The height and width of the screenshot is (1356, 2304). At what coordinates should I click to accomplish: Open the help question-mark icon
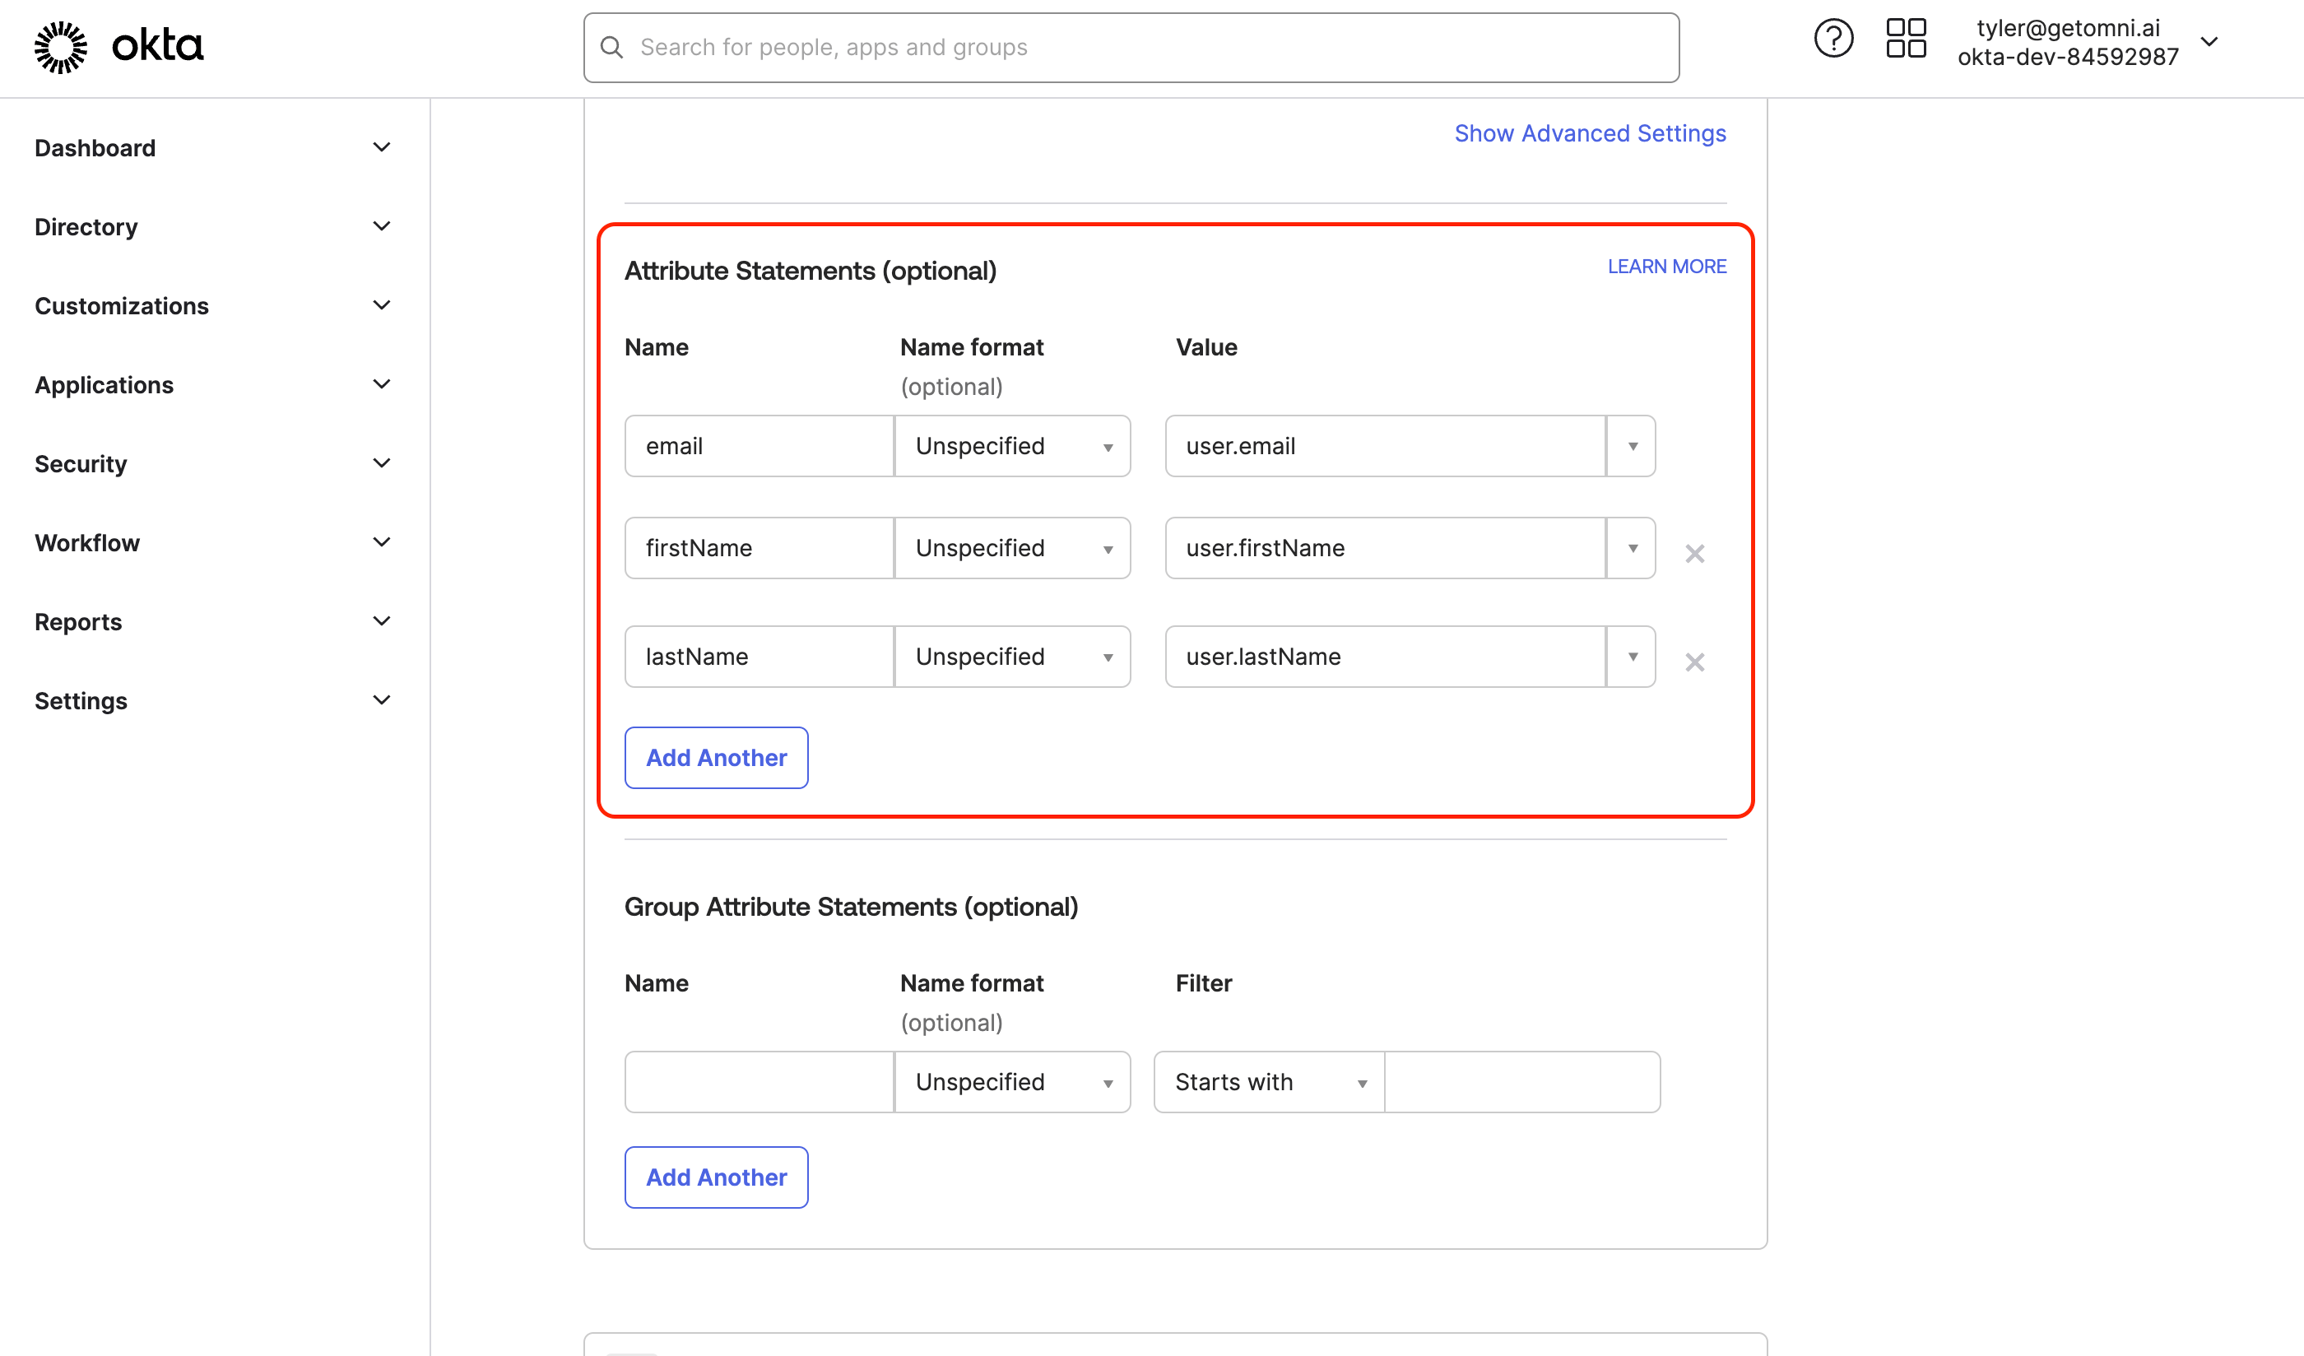point(1833,38)
